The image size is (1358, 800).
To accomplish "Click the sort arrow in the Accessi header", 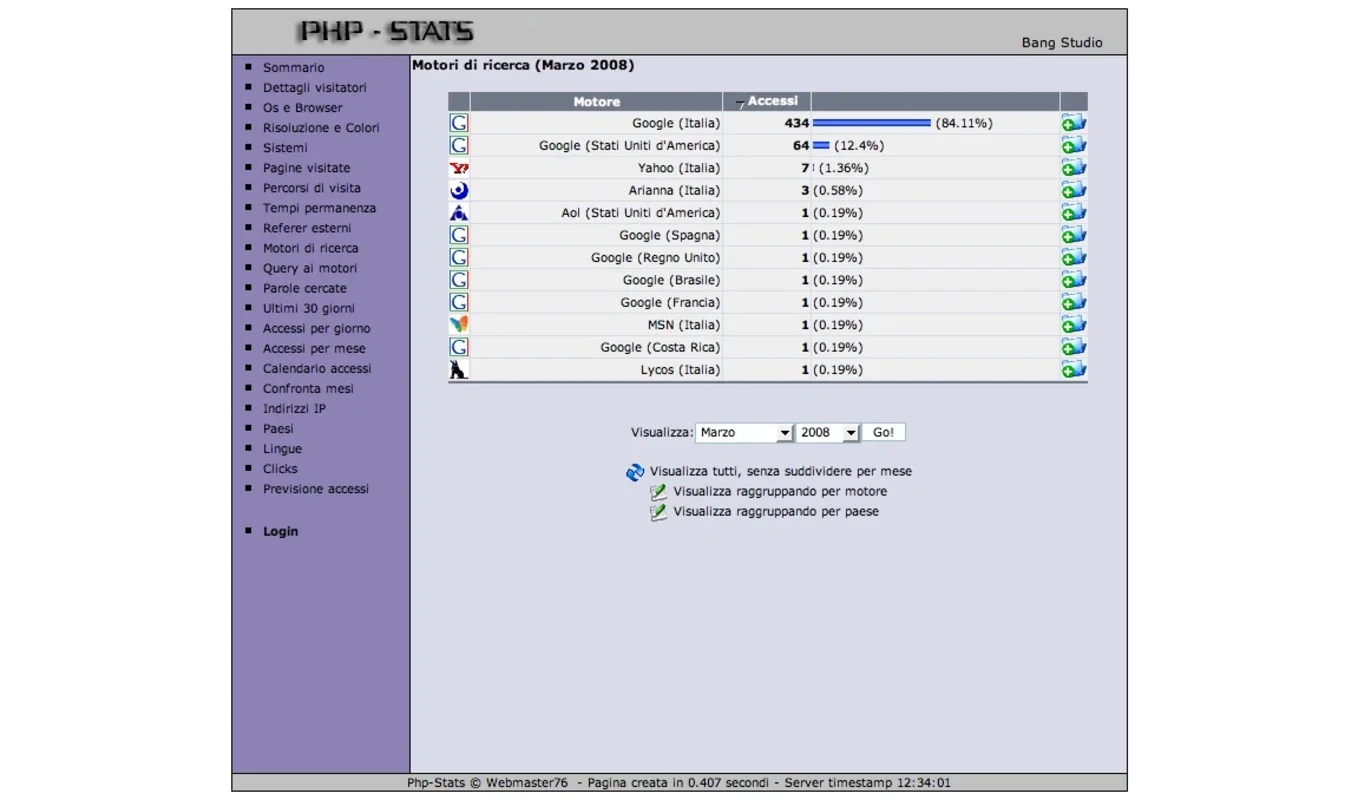I will (x=741, y=103).
